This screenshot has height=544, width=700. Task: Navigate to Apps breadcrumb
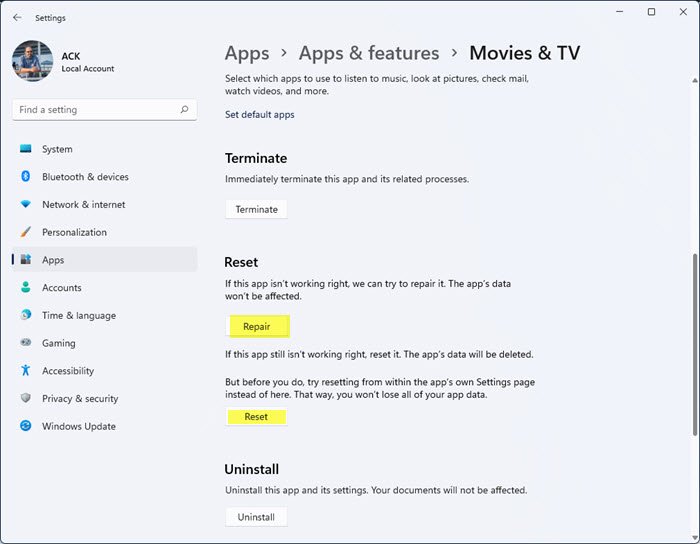coord(247,53)
